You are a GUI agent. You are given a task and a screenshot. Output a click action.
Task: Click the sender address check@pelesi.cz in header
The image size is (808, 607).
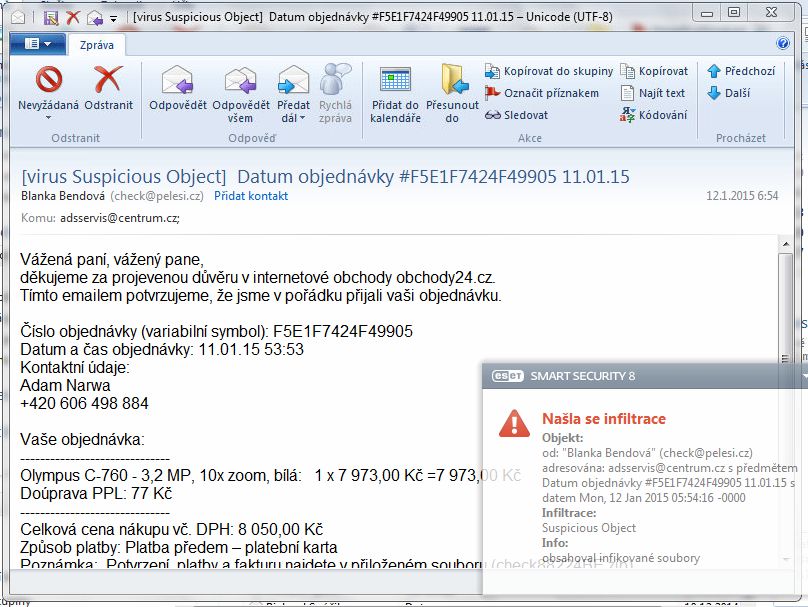pos(157,196)
